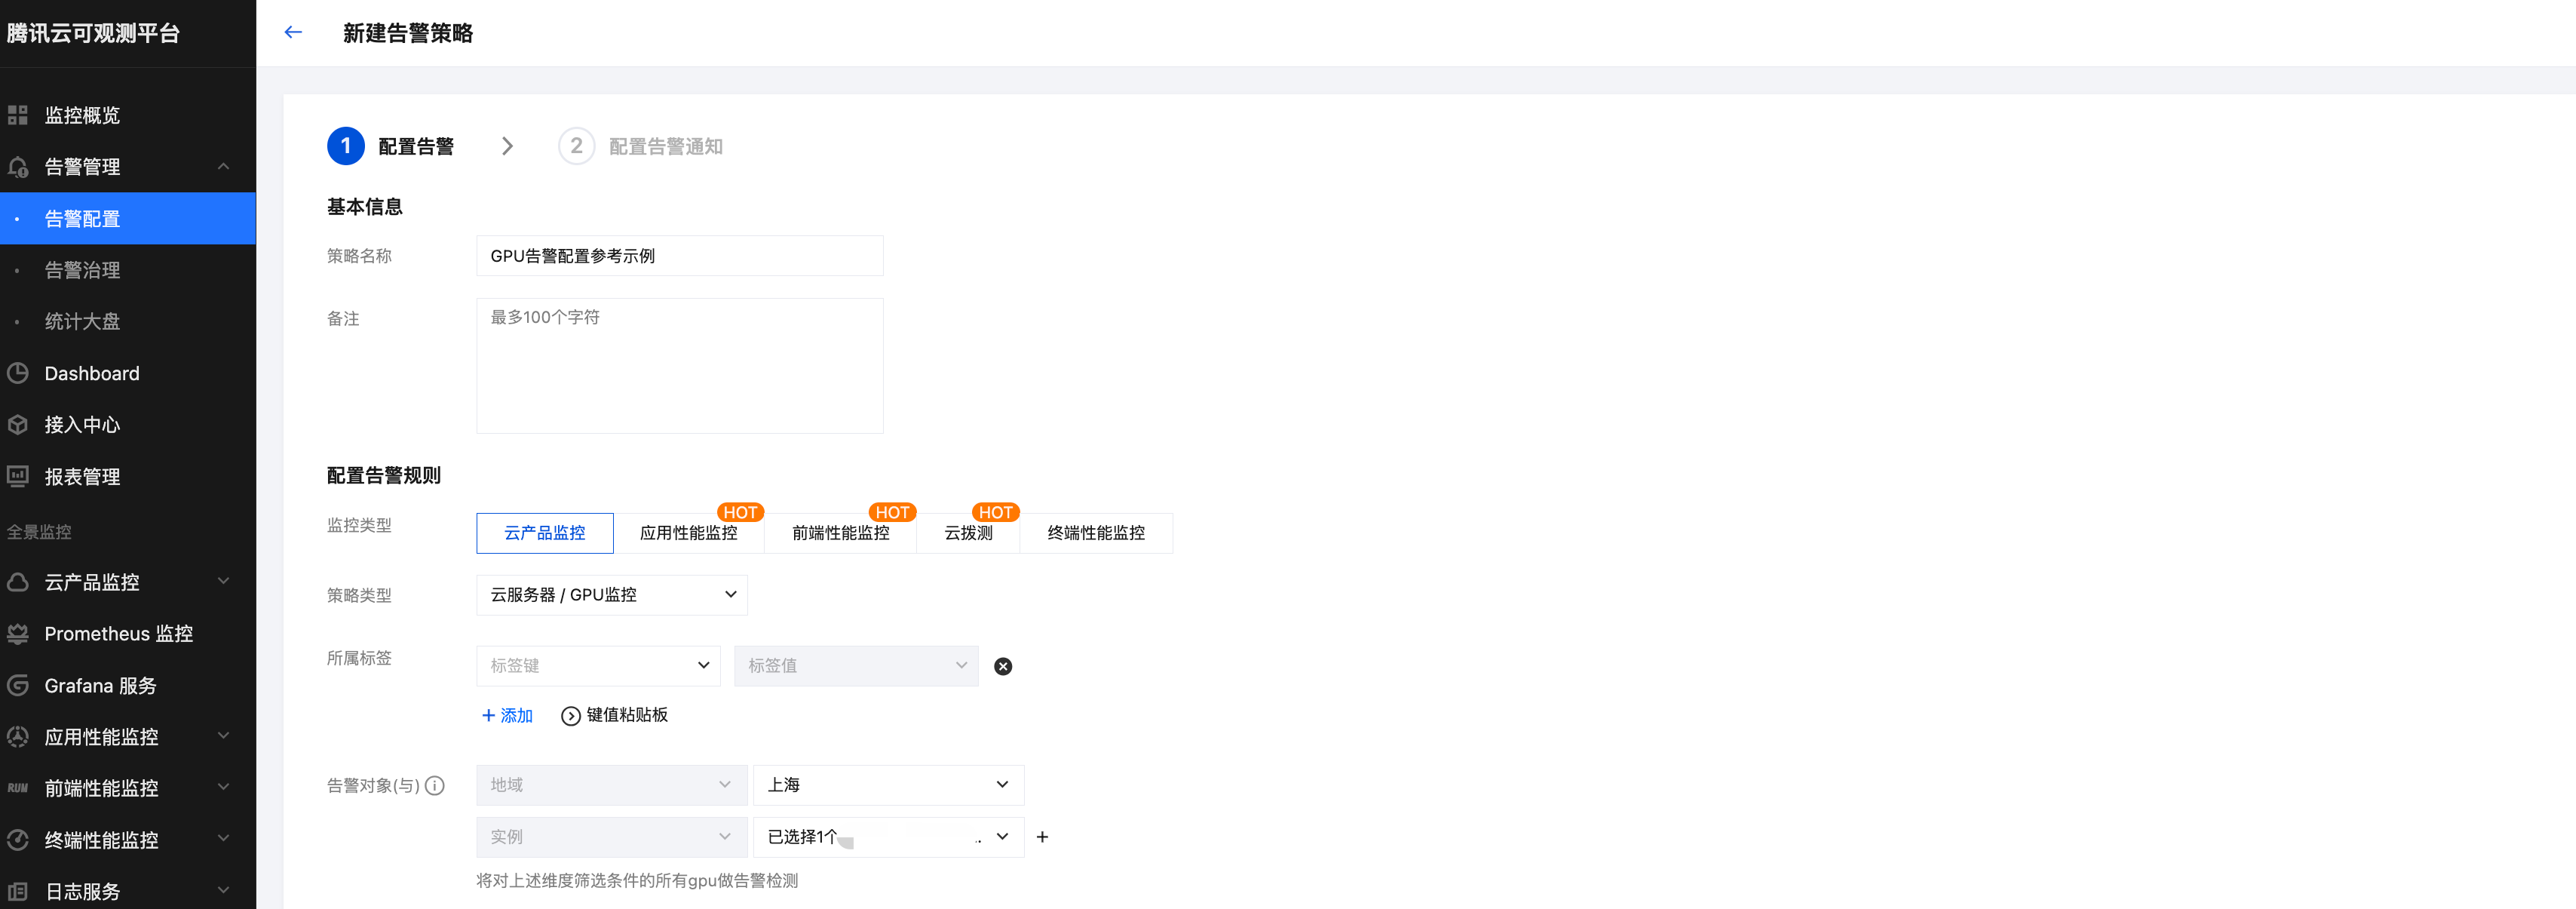Viewport: 2576px width, 909px height.
Task: Click the Grafana 服务 icon
Action: (x=18, y=685)
